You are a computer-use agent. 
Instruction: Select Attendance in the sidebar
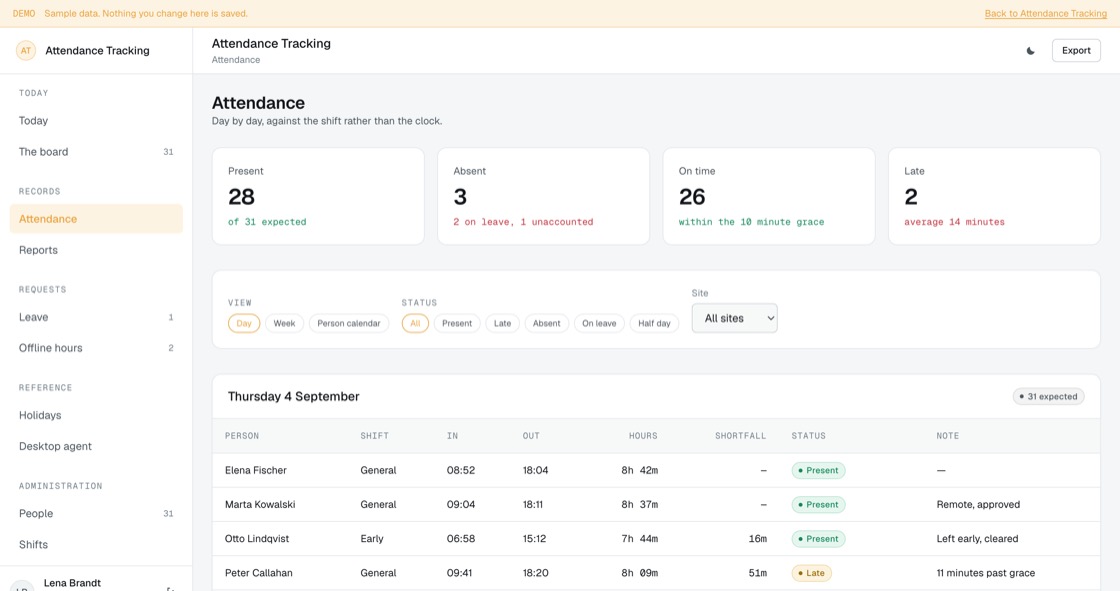click(x=96, y=219)
